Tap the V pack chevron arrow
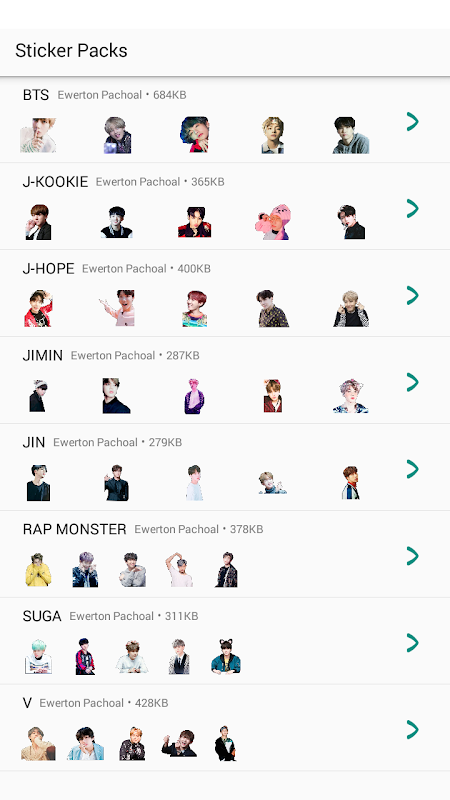 [x=412, y=730]
